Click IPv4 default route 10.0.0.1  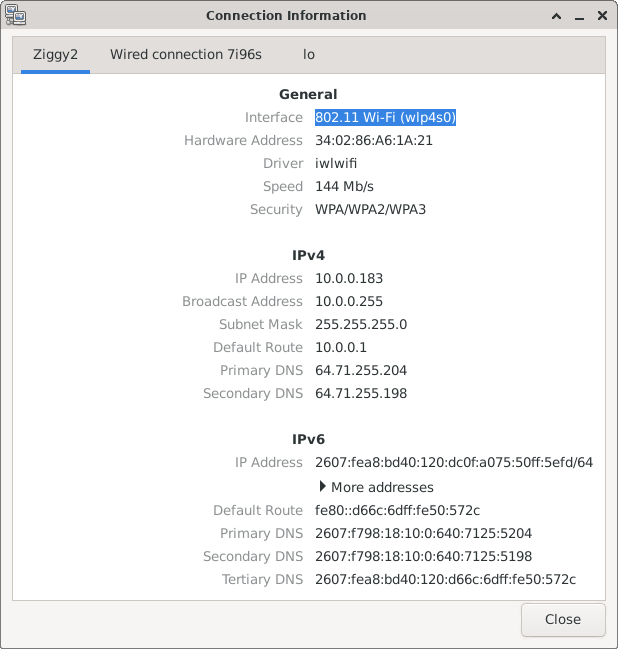pyautogui.click(x=341, y=347)
